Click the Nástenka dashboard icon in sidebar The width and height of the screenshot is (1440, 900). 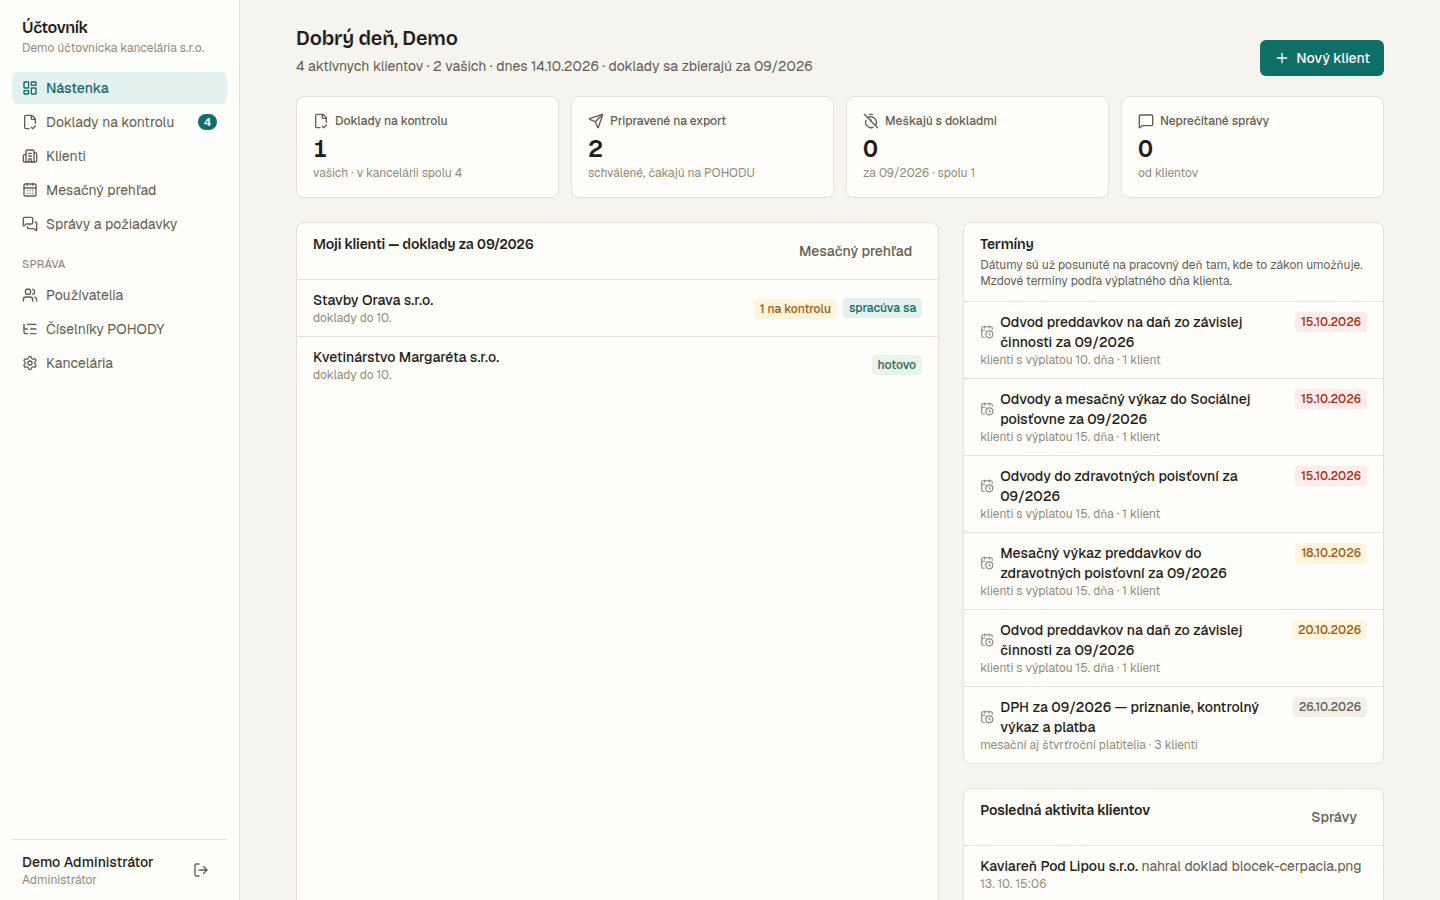(30, 88)
